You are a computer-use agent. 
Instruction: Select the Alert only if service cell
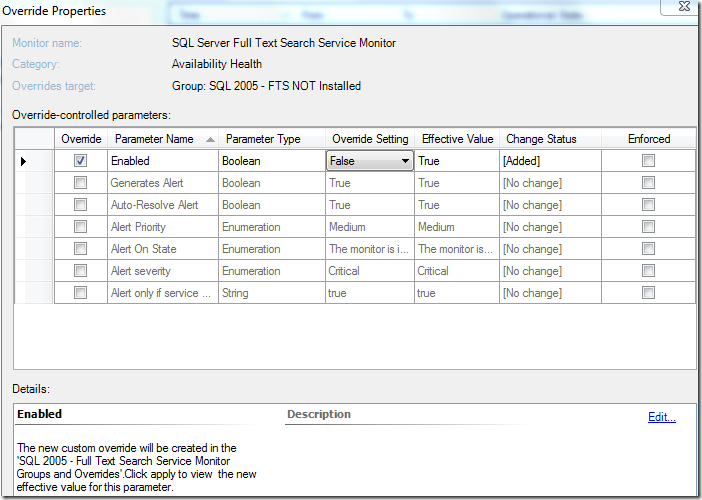[x=163, y=293]
